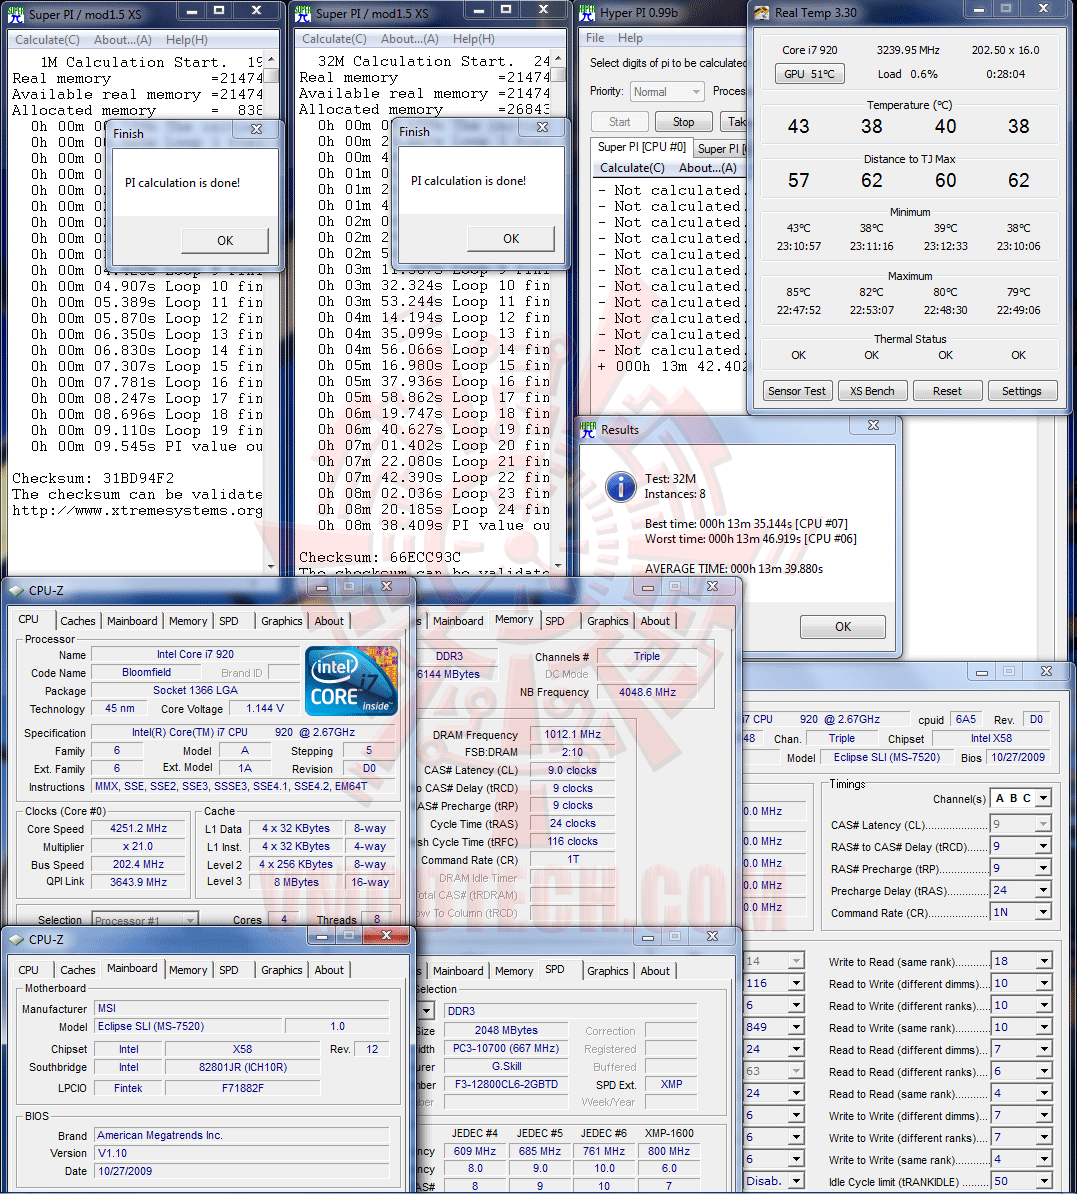Image resolution: width=1077 pixels, height=1194 pixels.
Task: Click the blue information icon in Results
Action: pyautogui.click(x=621, y=486)
